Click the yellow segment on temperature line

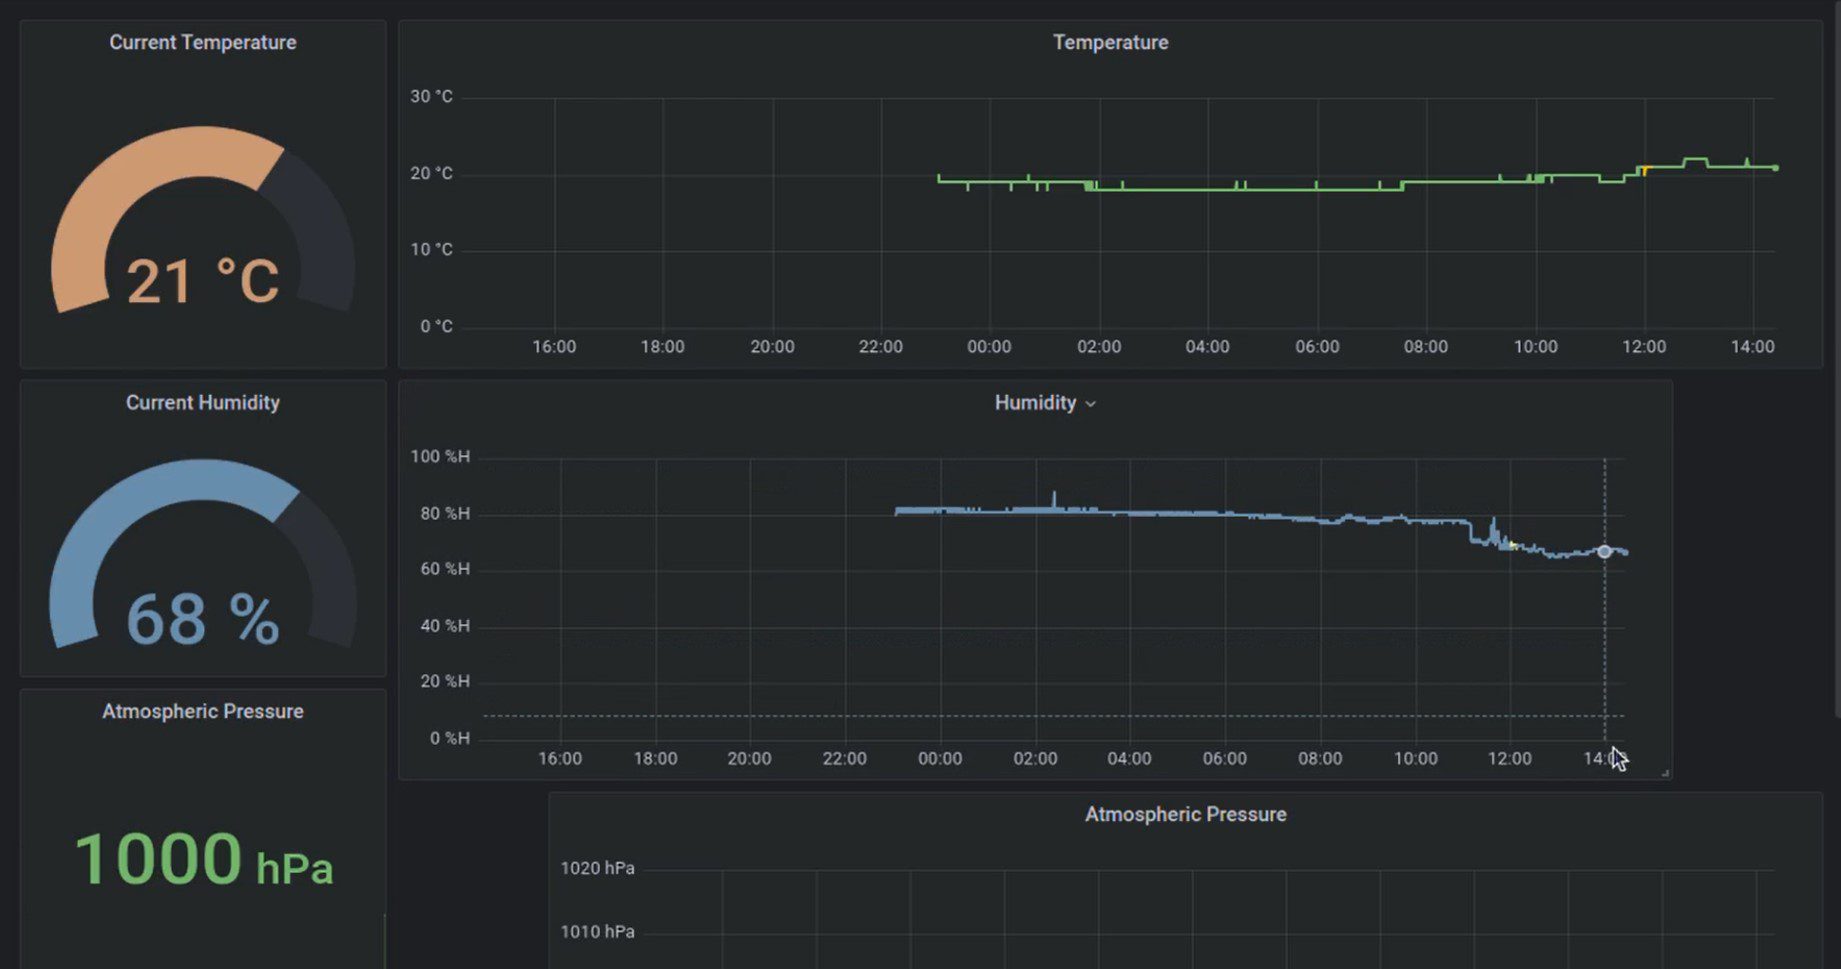coord(1643,171)
